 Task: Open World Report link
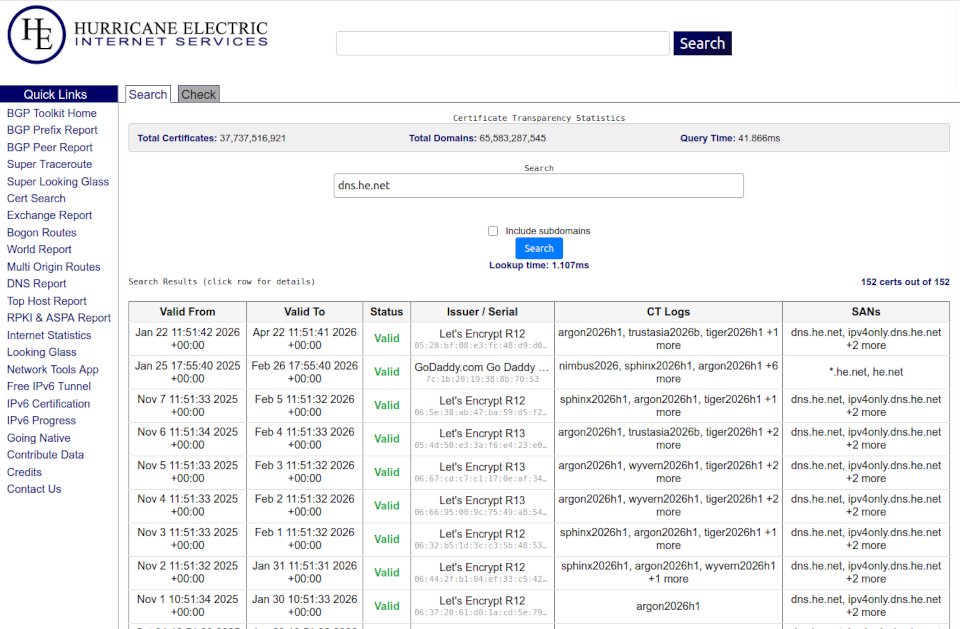[39, 249]
